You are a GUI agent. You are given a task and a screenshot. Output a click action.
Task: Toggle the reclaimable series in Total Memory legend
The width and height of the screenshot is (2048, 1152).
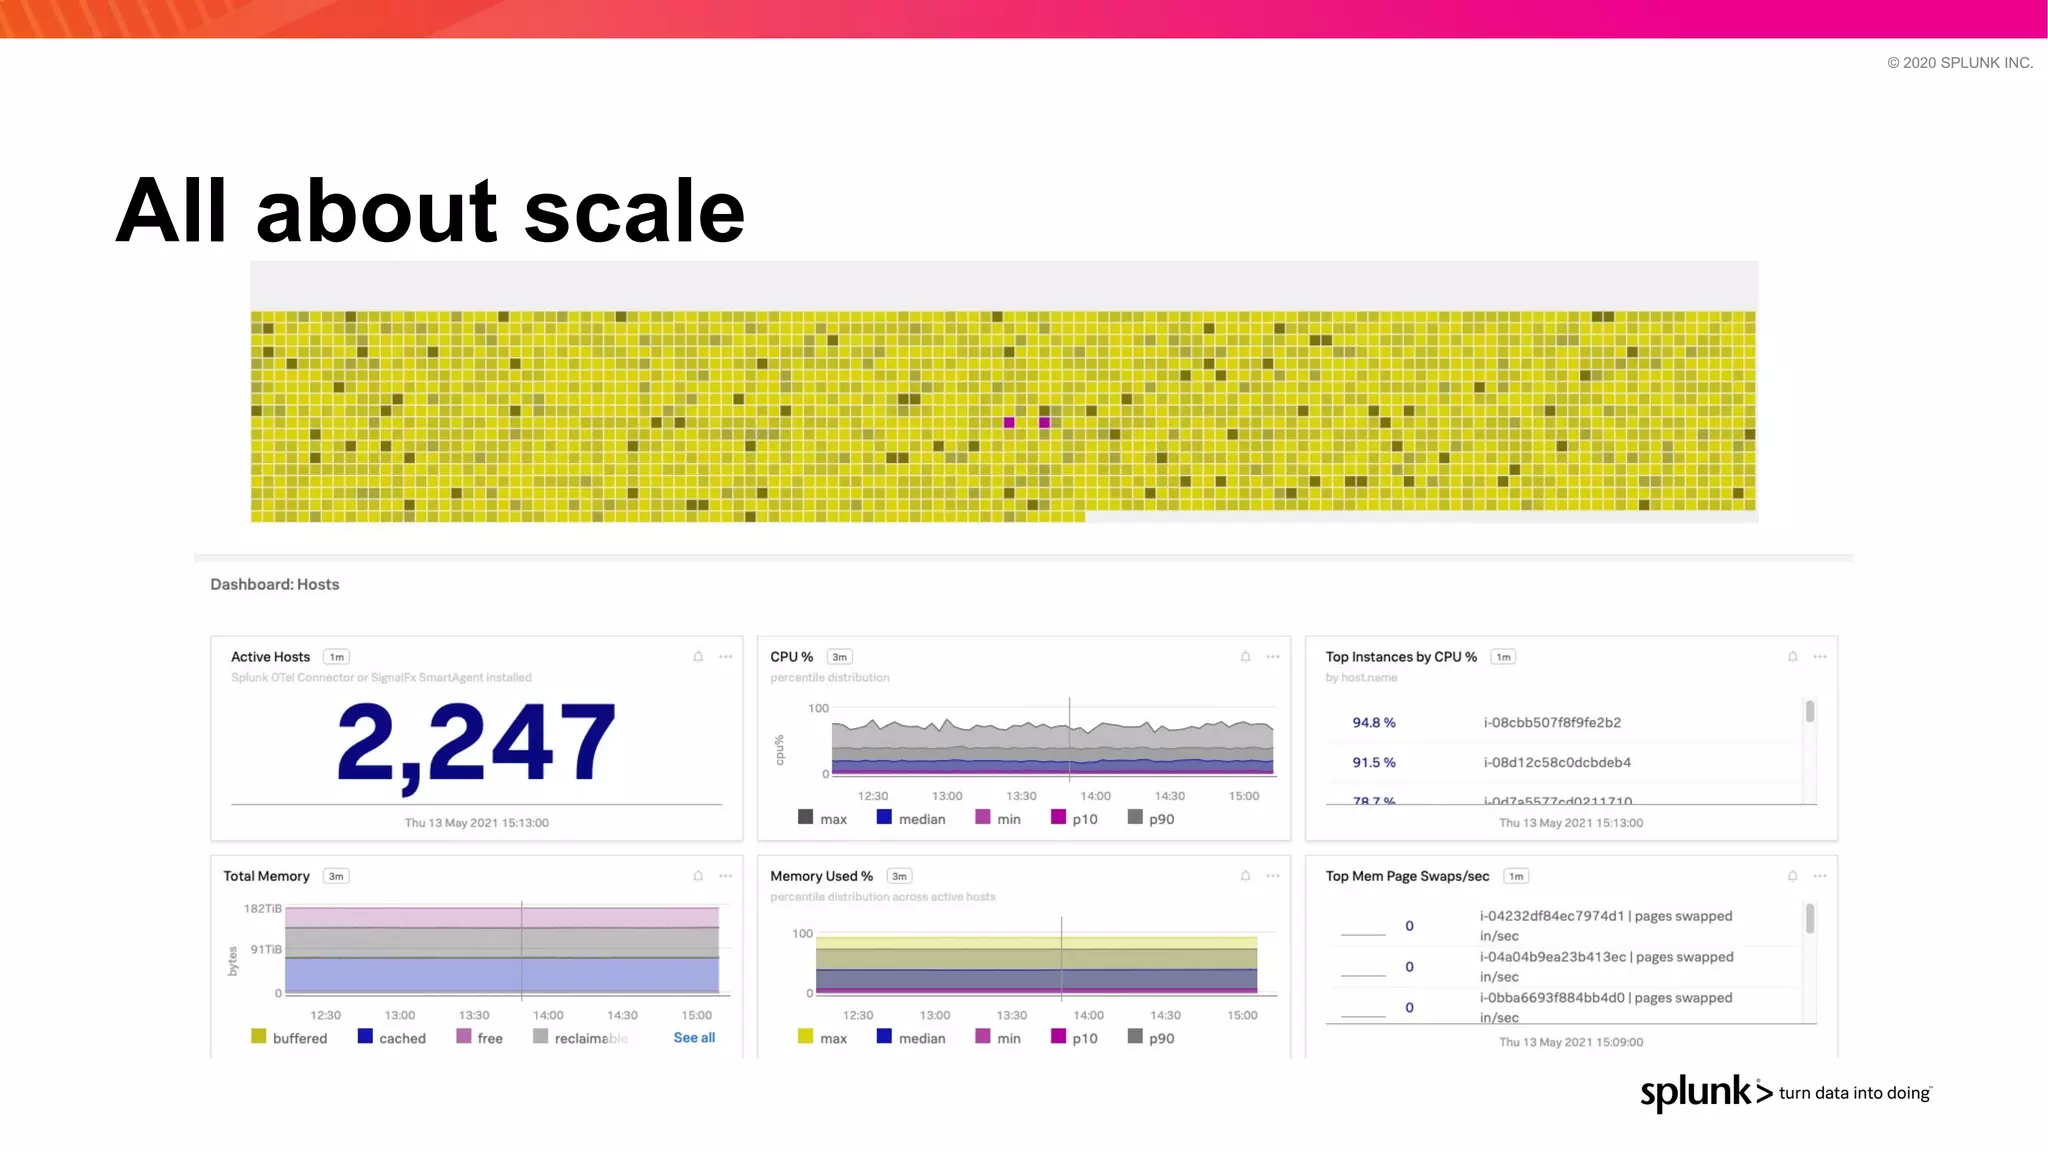click(581, 1038)
